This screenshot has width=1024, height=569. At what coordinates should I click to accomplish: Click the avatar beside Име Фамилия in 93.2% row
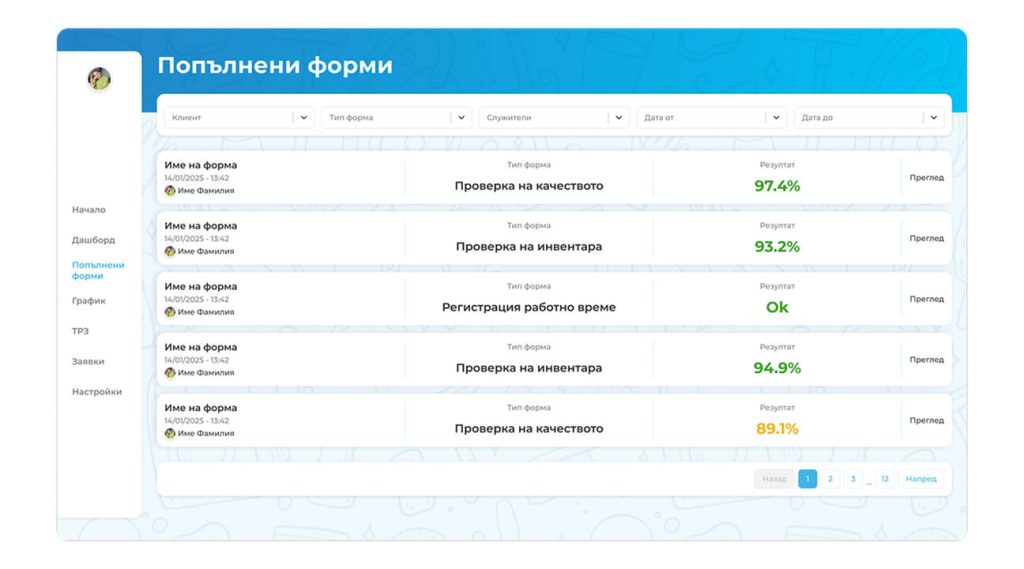coord(170,252)
